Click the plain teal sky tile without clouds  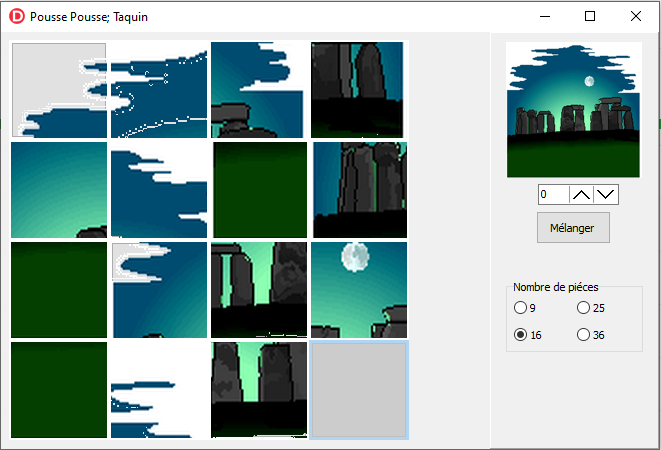pyautogui.click(x=58, y=189)
